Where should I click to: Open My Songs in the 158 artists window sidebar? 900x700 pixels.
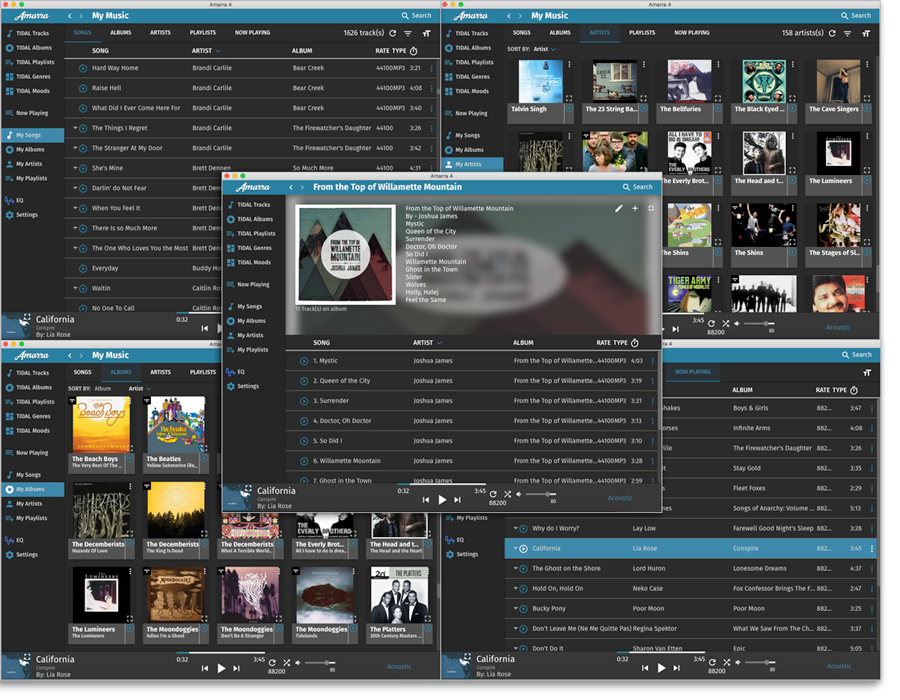463,135
